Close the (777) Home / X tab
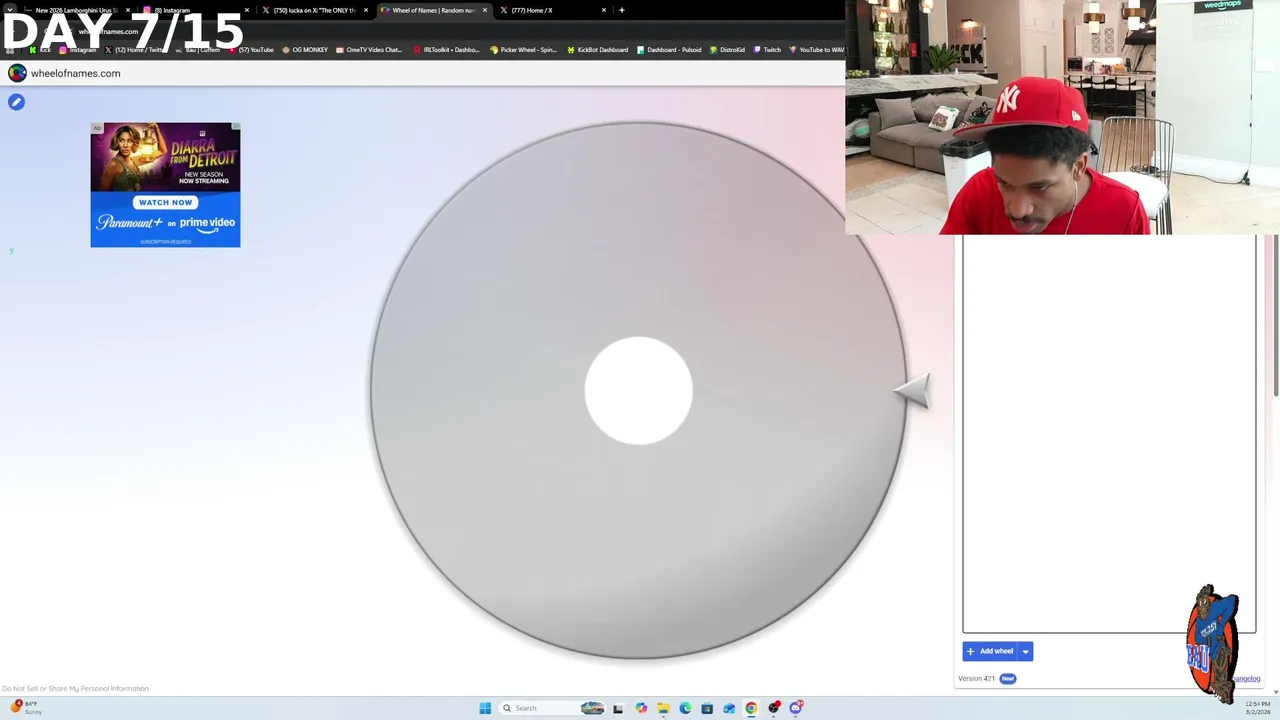This screenshot has width=1280, height=720. tap(604, 10)
